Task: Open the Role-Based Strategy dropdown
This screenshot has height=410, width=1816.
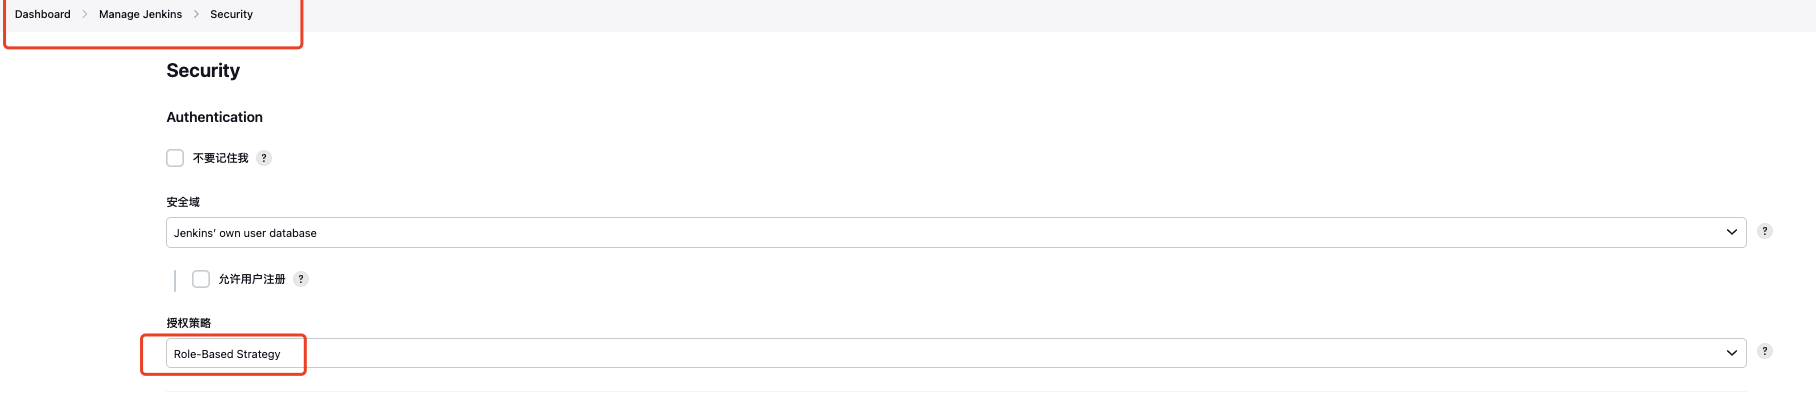Action: point(956,354)
